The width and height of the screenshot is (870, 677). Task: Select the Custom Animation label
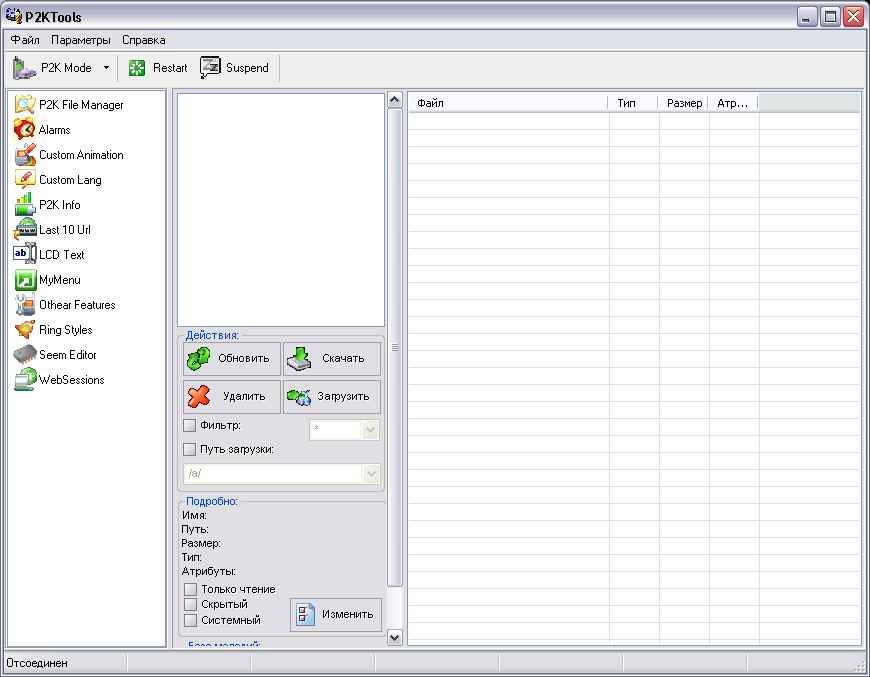point(81,155)
